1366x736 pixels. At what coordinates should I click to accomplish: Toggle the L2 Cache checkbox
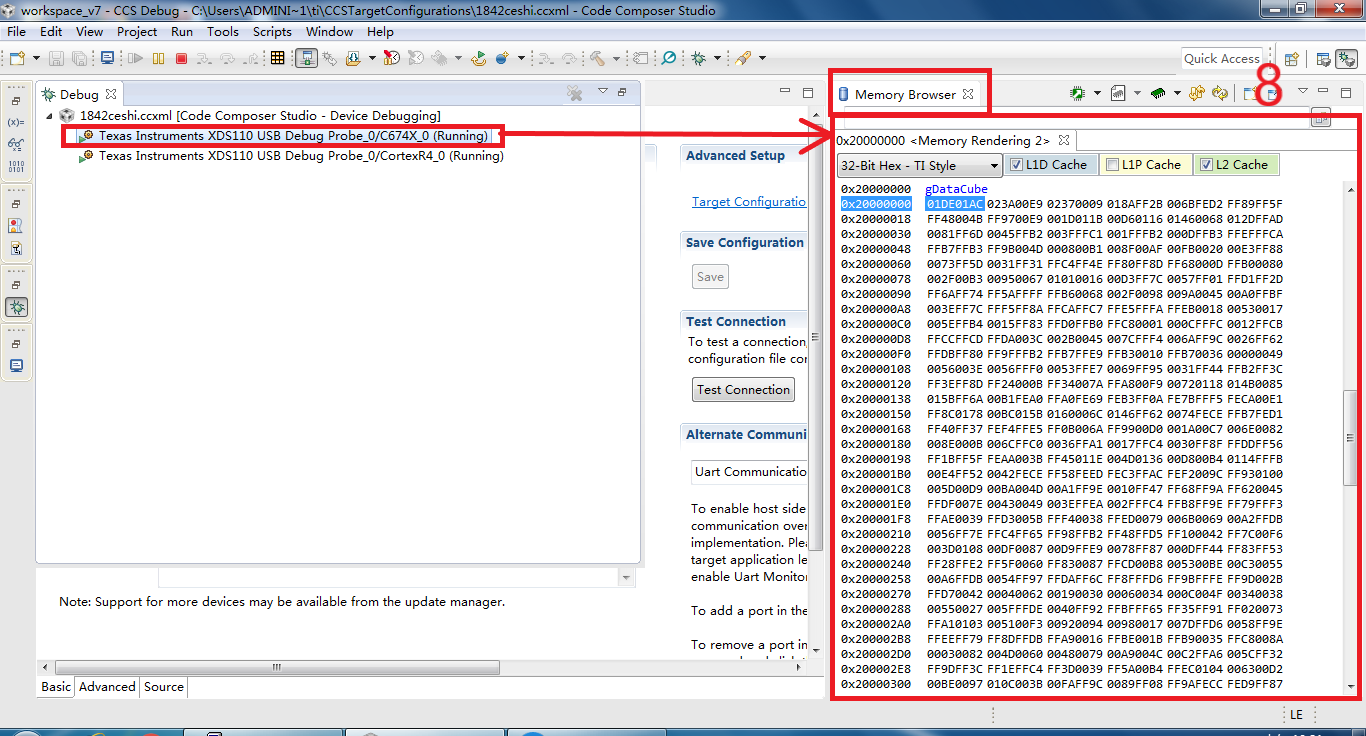[x=1207, y=165]
